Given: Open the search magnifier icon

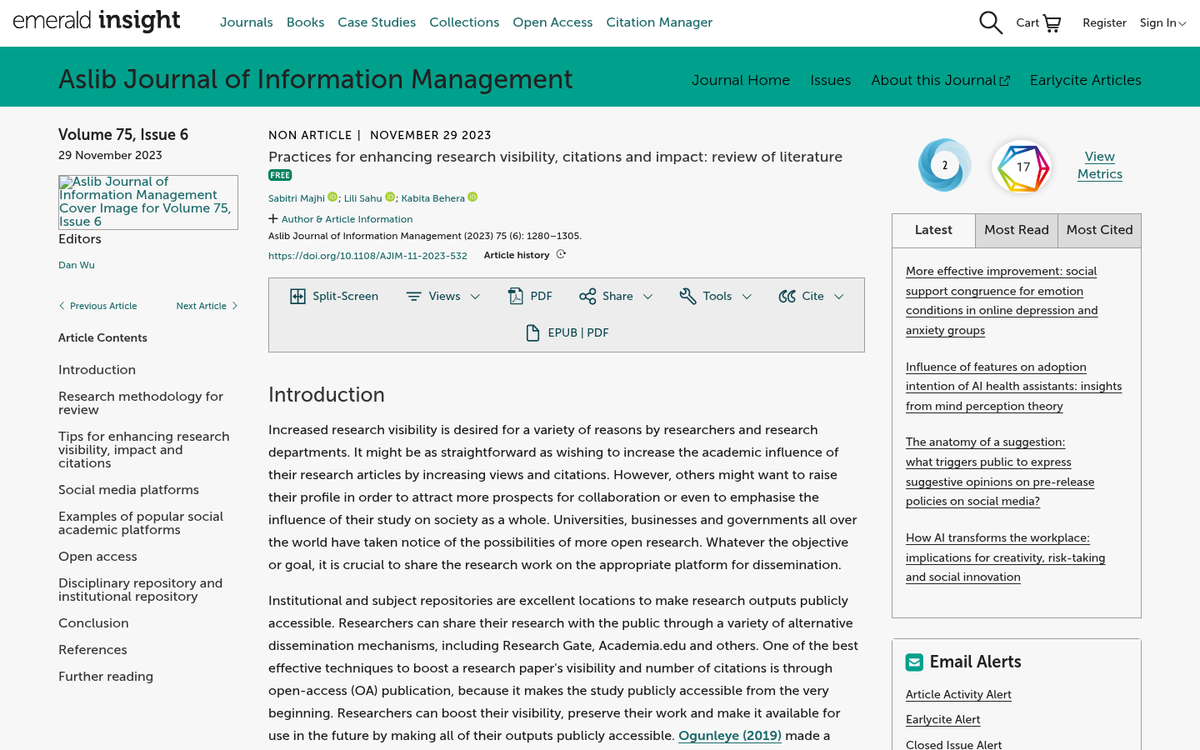Looking at the screenshot, I should point(990,22).
